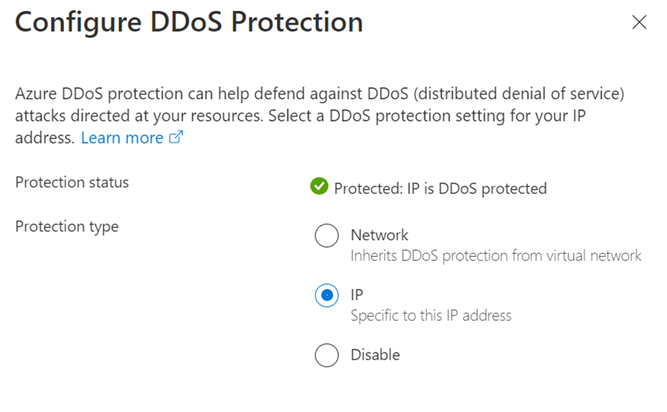The image size is (667, 412).
Task: Click 'attacks directed at your resources' sentence
Action: point(139,116)
